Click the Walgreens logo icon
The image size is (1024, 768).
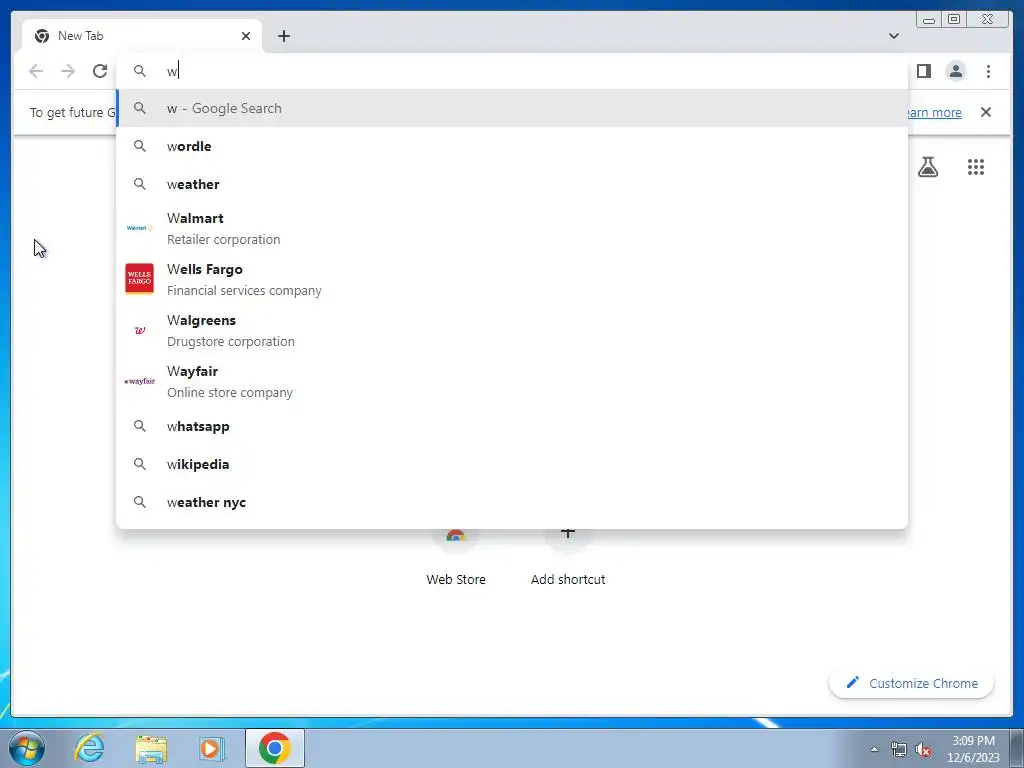(140, 330)
